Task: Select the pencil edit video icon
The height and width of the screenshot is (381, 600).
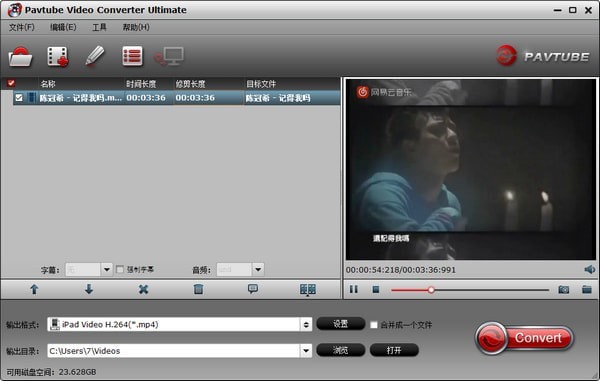Action: [95, 56]
